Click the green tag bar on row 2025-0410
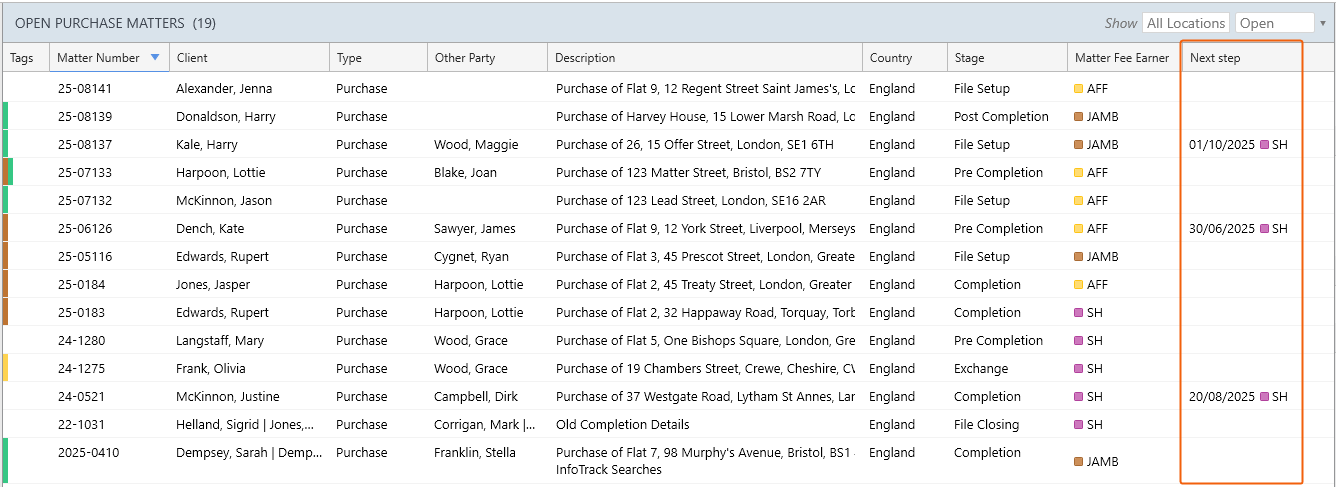 tap(5, 460)
